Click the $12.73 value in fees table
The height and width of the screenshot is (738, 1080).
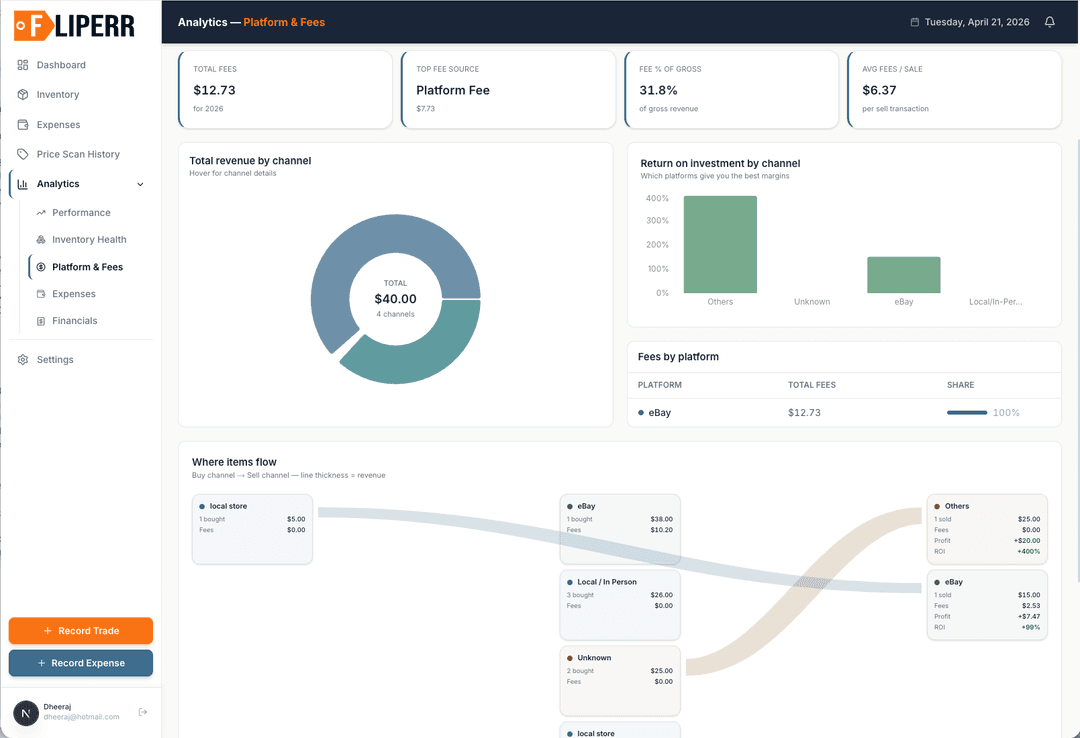click(x=804, y=413)
